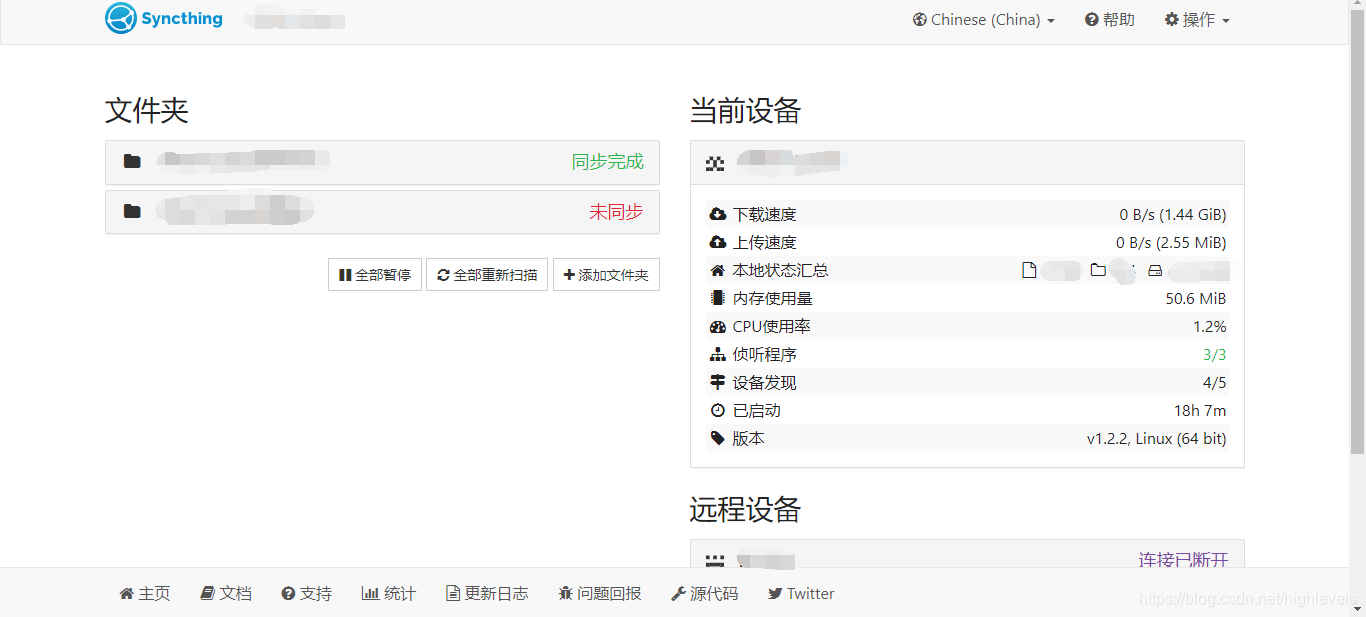
Task: Click the home icon beside 本地状态汇总
Action: 718,271
